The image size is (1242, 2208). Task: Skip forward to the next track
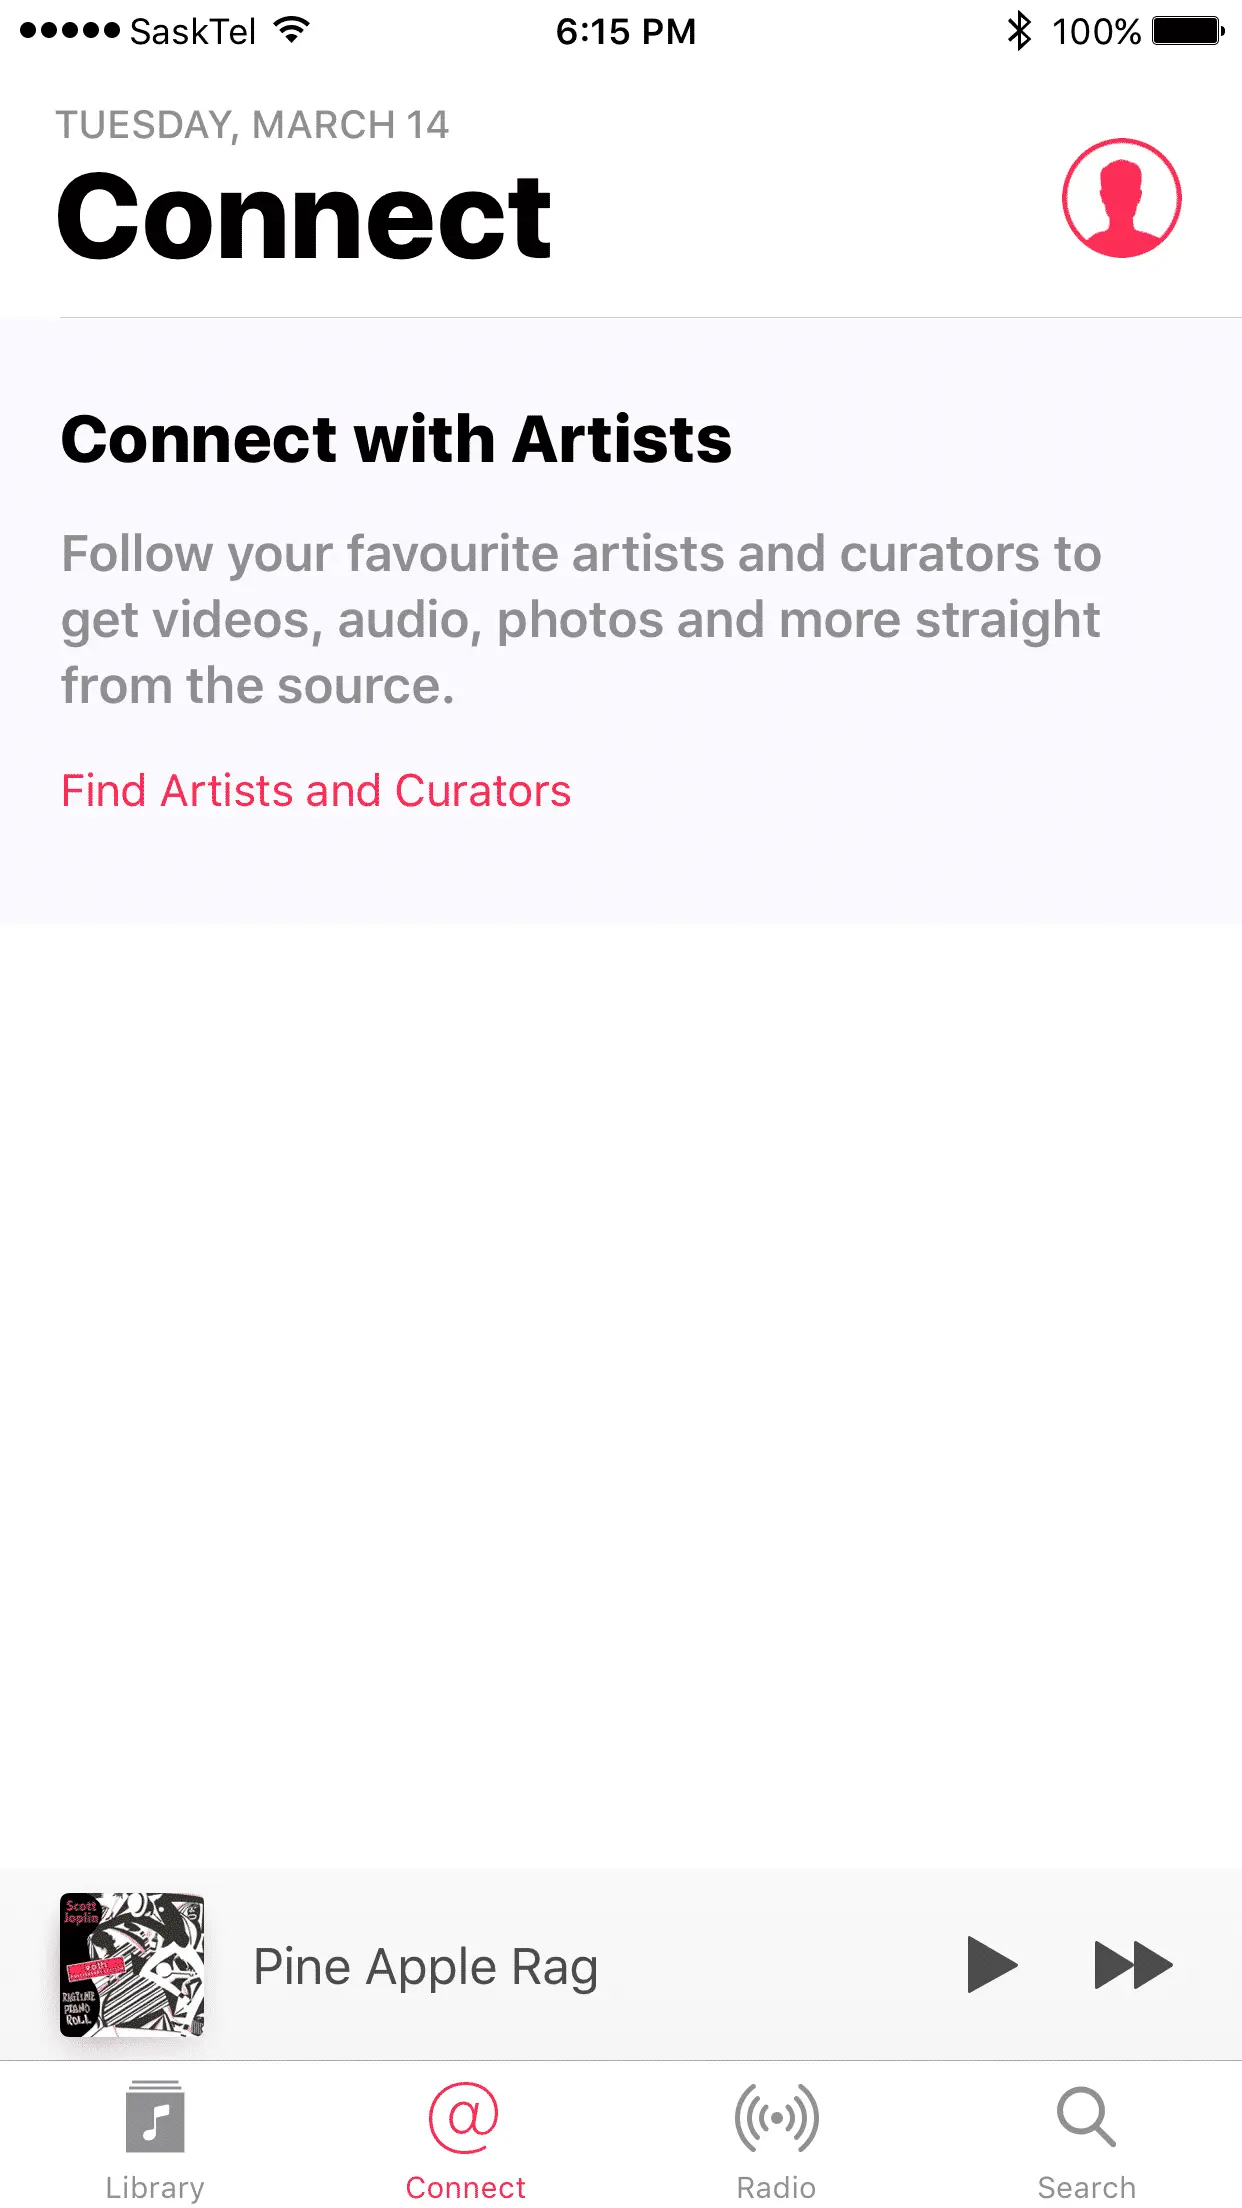click(x=1133, y=1965)
